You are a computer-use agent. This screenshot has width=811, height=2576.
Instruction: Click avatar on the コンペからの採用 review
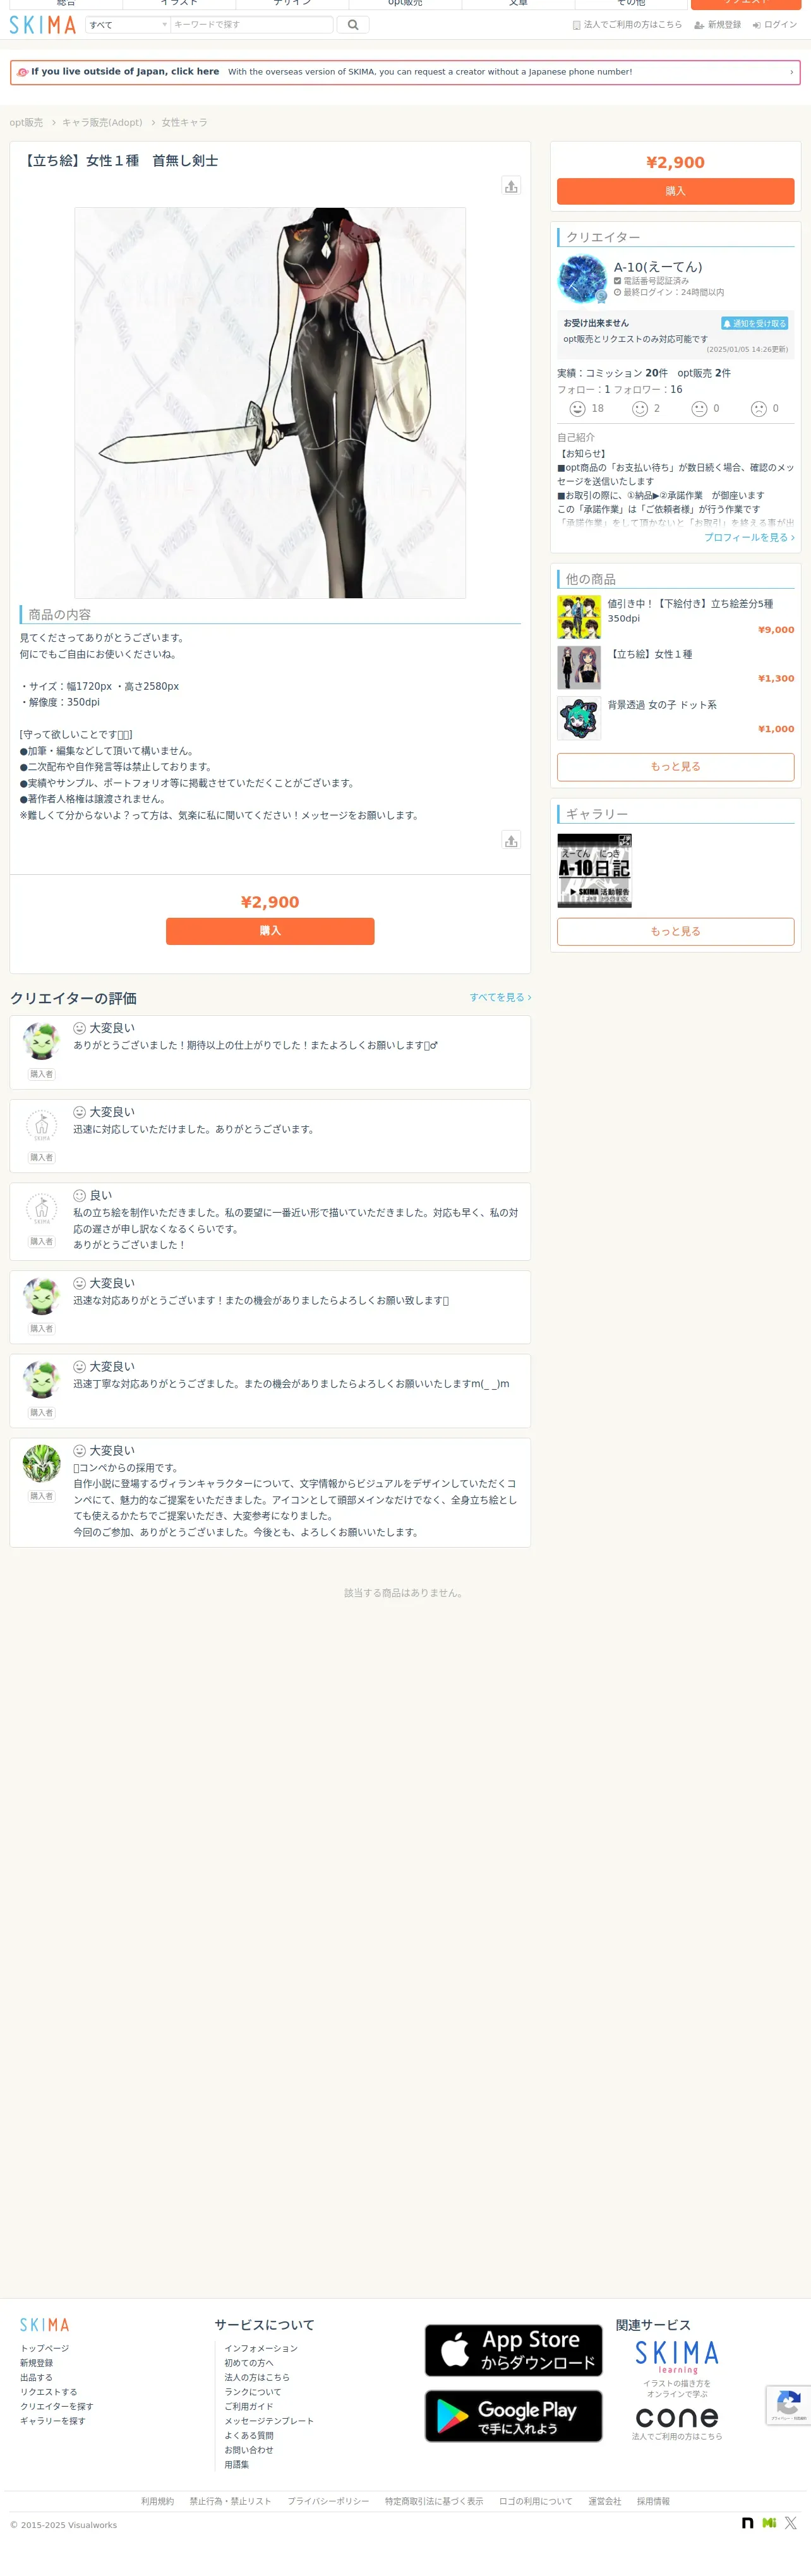pyautogui.click(x=41, y=1464)
